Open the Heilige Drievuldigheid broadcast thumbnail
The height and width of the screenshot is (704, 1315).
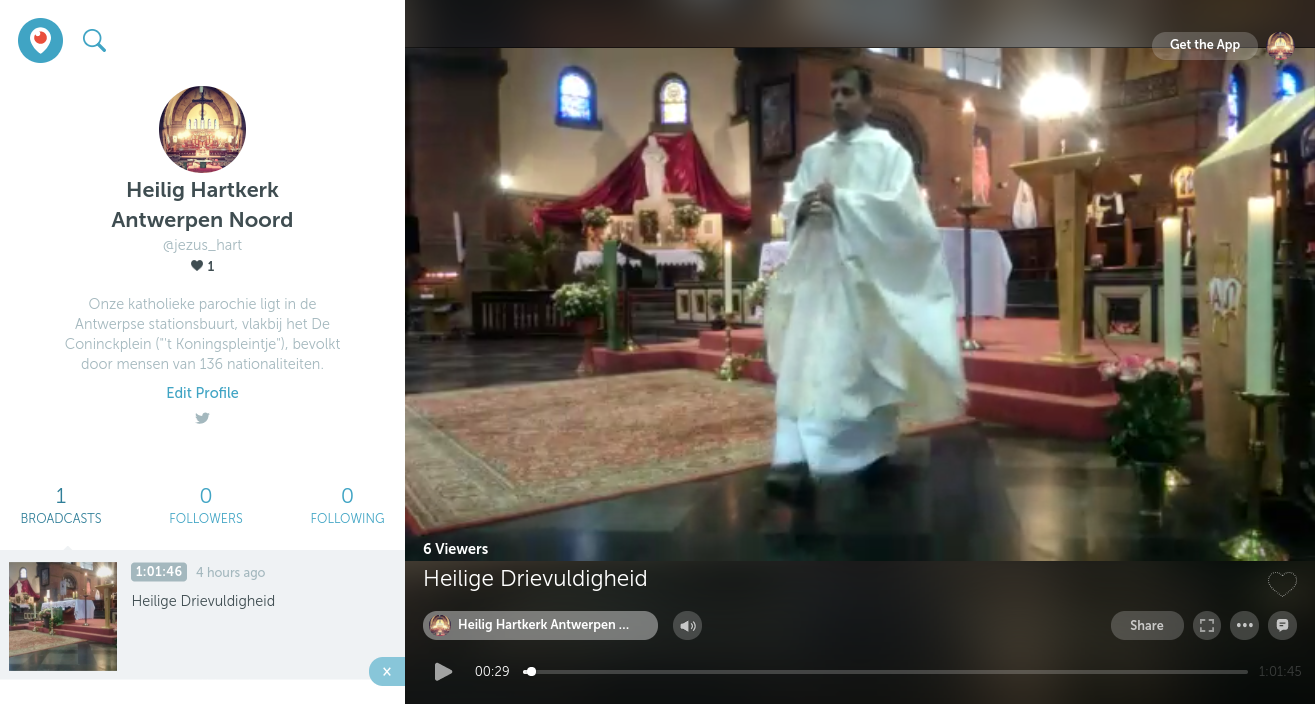click(x=63, y=616)
